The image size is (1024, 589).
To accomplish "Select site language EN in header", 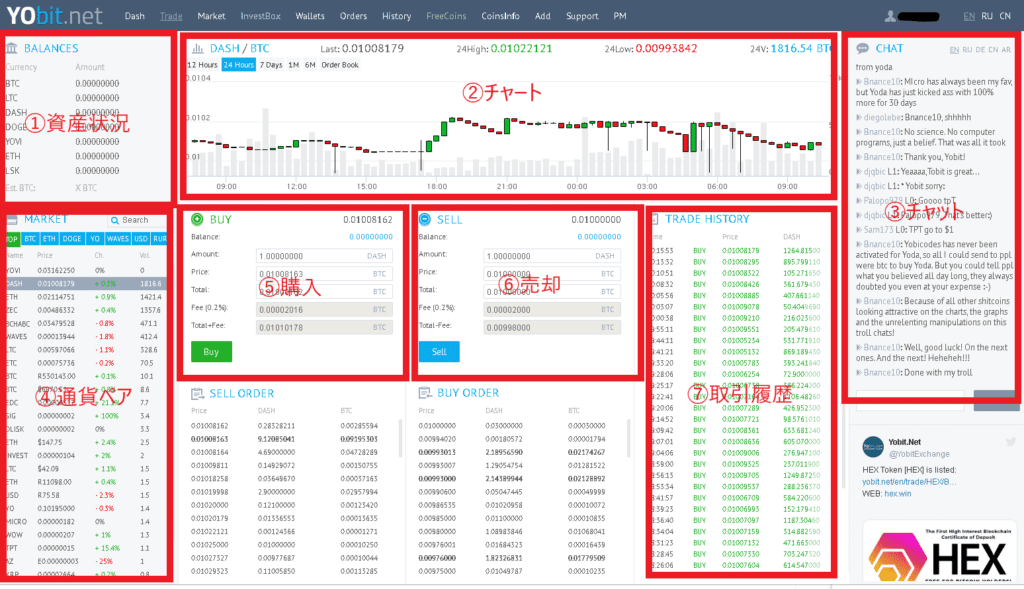I will 969,16.
